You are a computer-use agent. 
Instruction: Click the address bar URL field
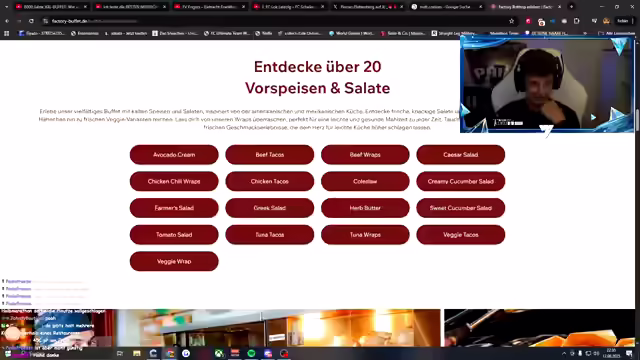pos(278,21)
